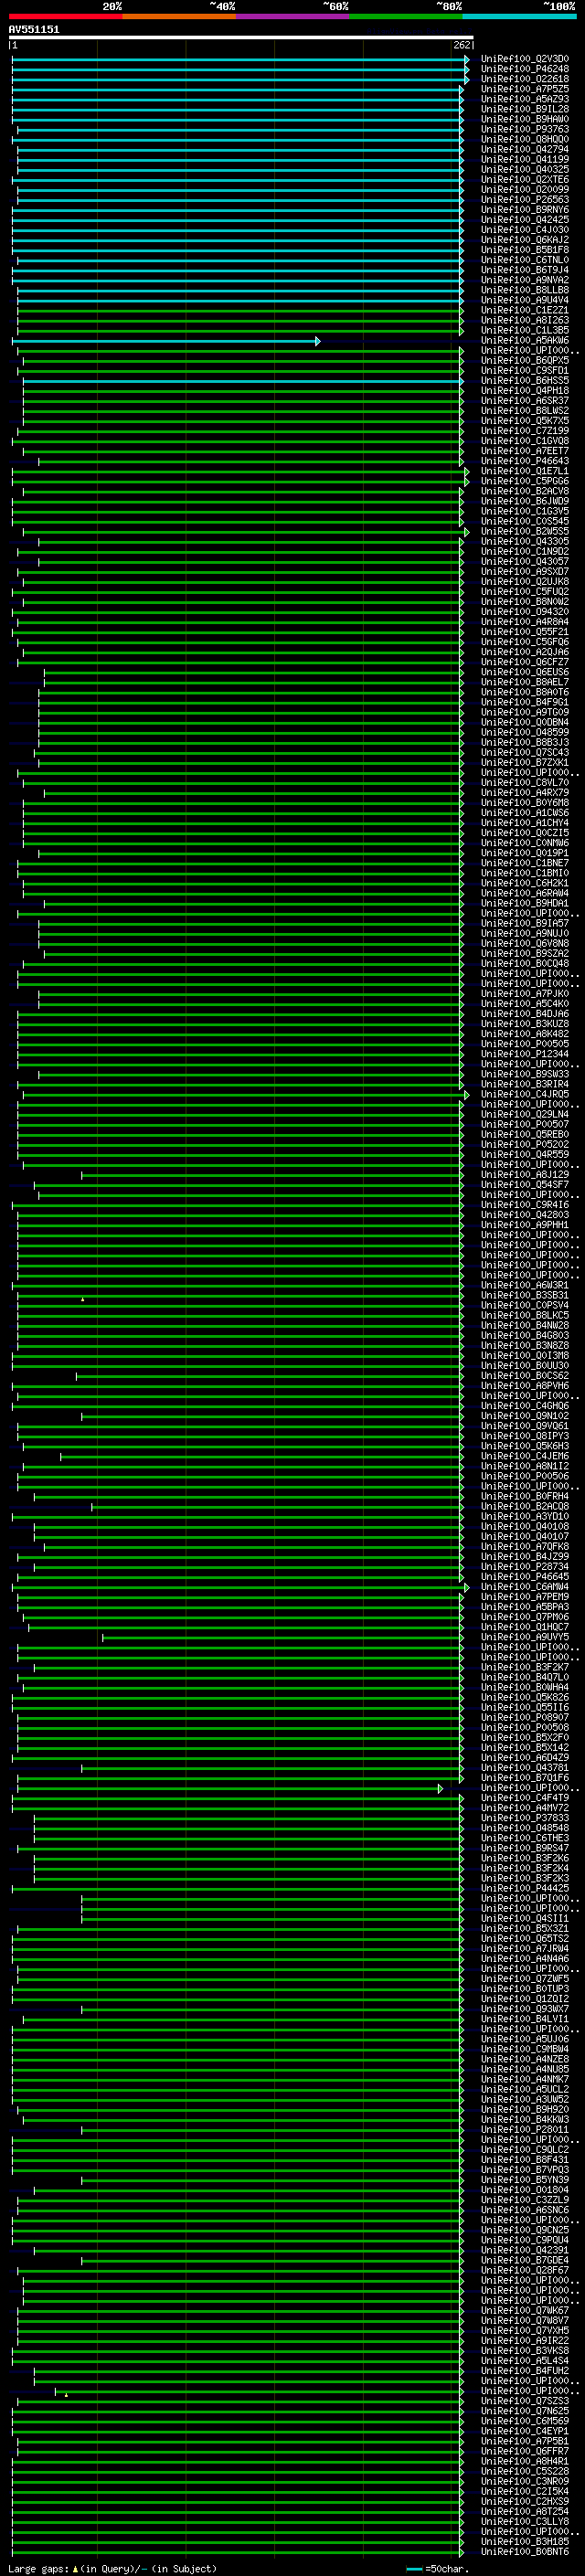The image size is (585, 2576).
Task: Select the UniRef100_P00507 label
Action: click(525, 1124)
